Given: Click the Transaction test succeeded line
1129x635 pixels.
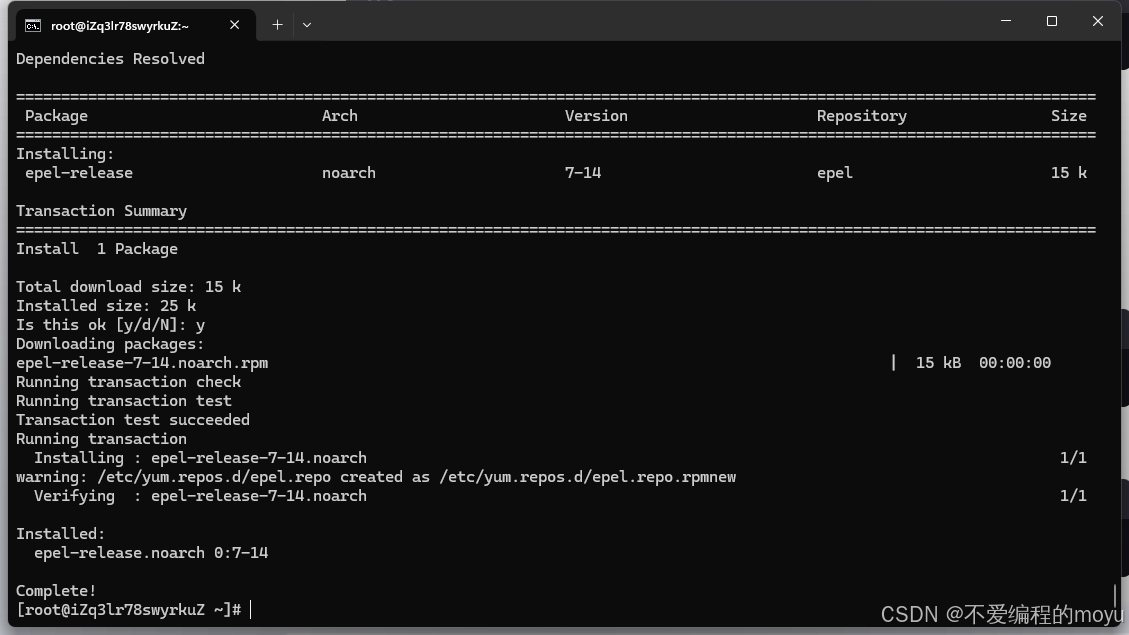Looking at the screenshot, I should (132, 419).
